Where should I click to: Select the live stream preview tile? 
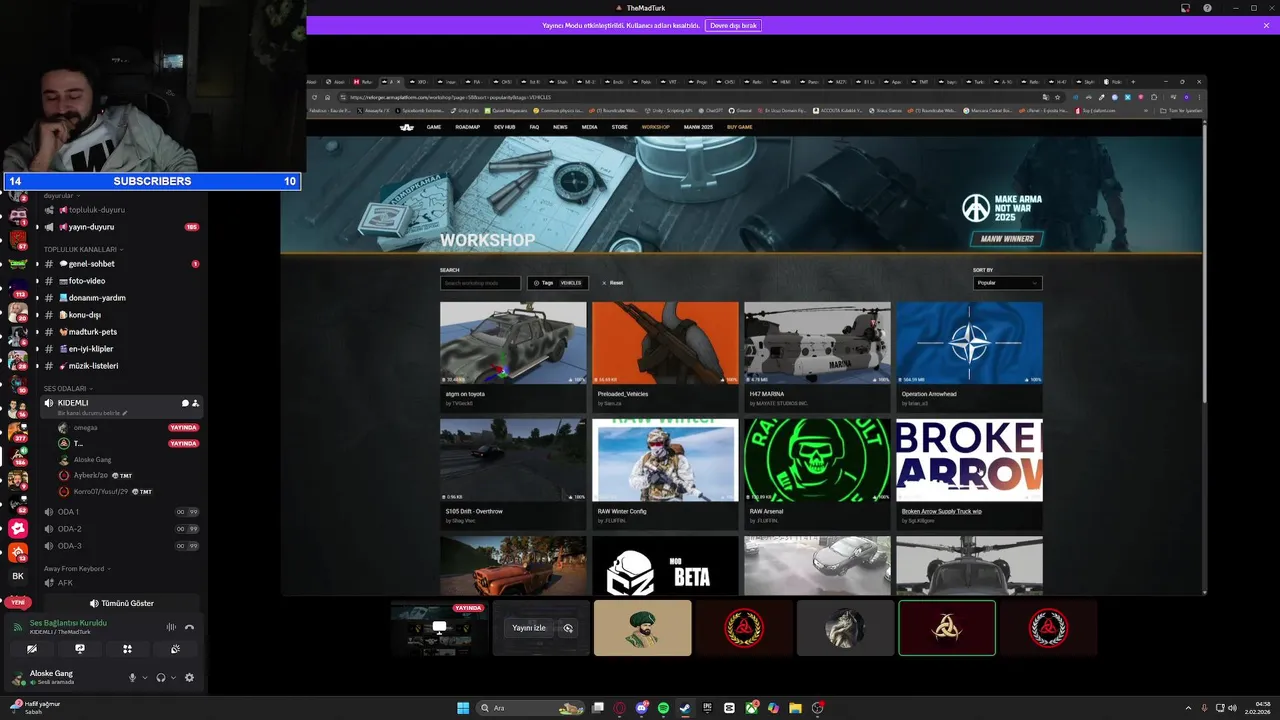pos(439,628)
